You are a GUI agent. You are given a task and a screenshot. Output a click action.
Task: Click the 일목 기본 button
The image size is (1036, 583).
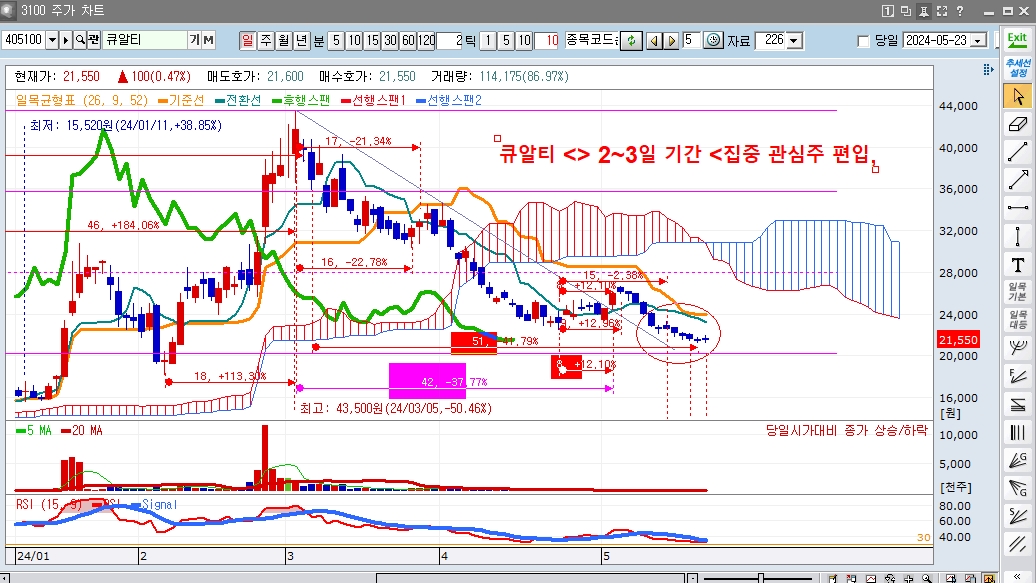pos(1018,292)
